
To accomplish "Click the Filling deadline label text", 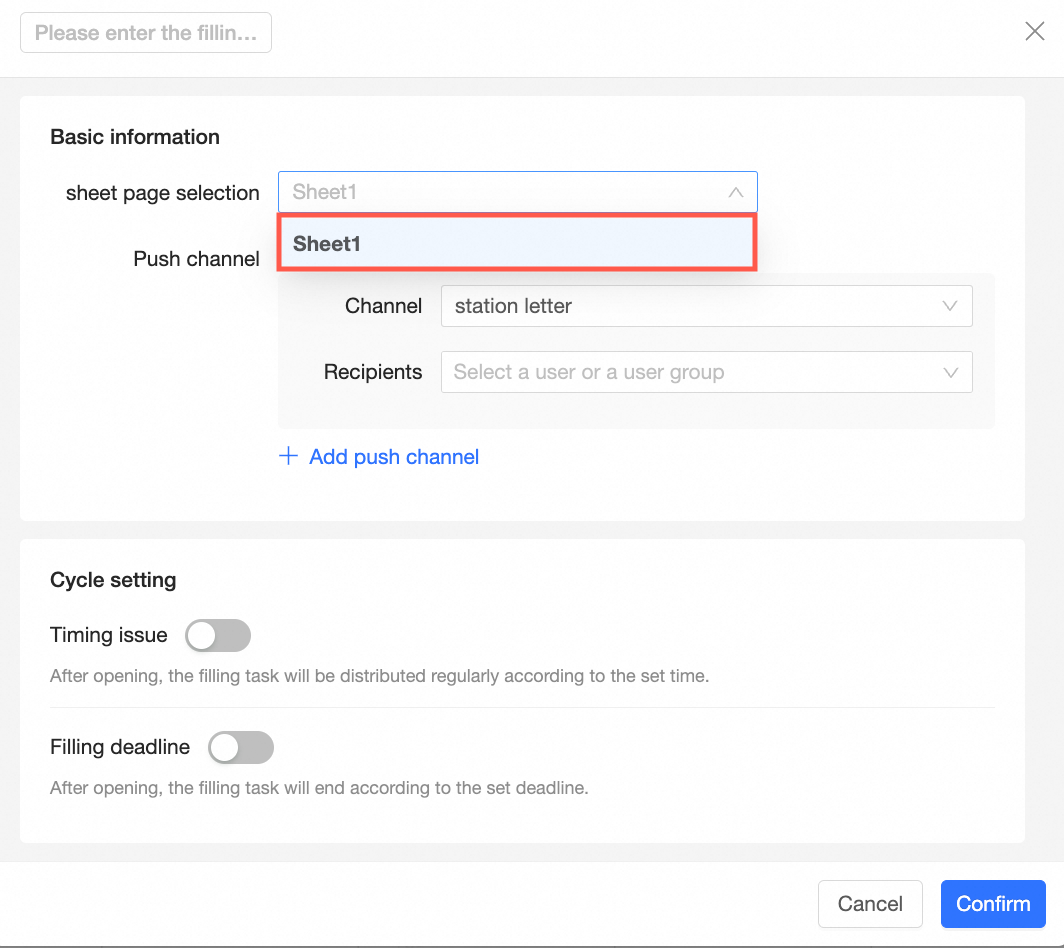I will click(120, 747).
